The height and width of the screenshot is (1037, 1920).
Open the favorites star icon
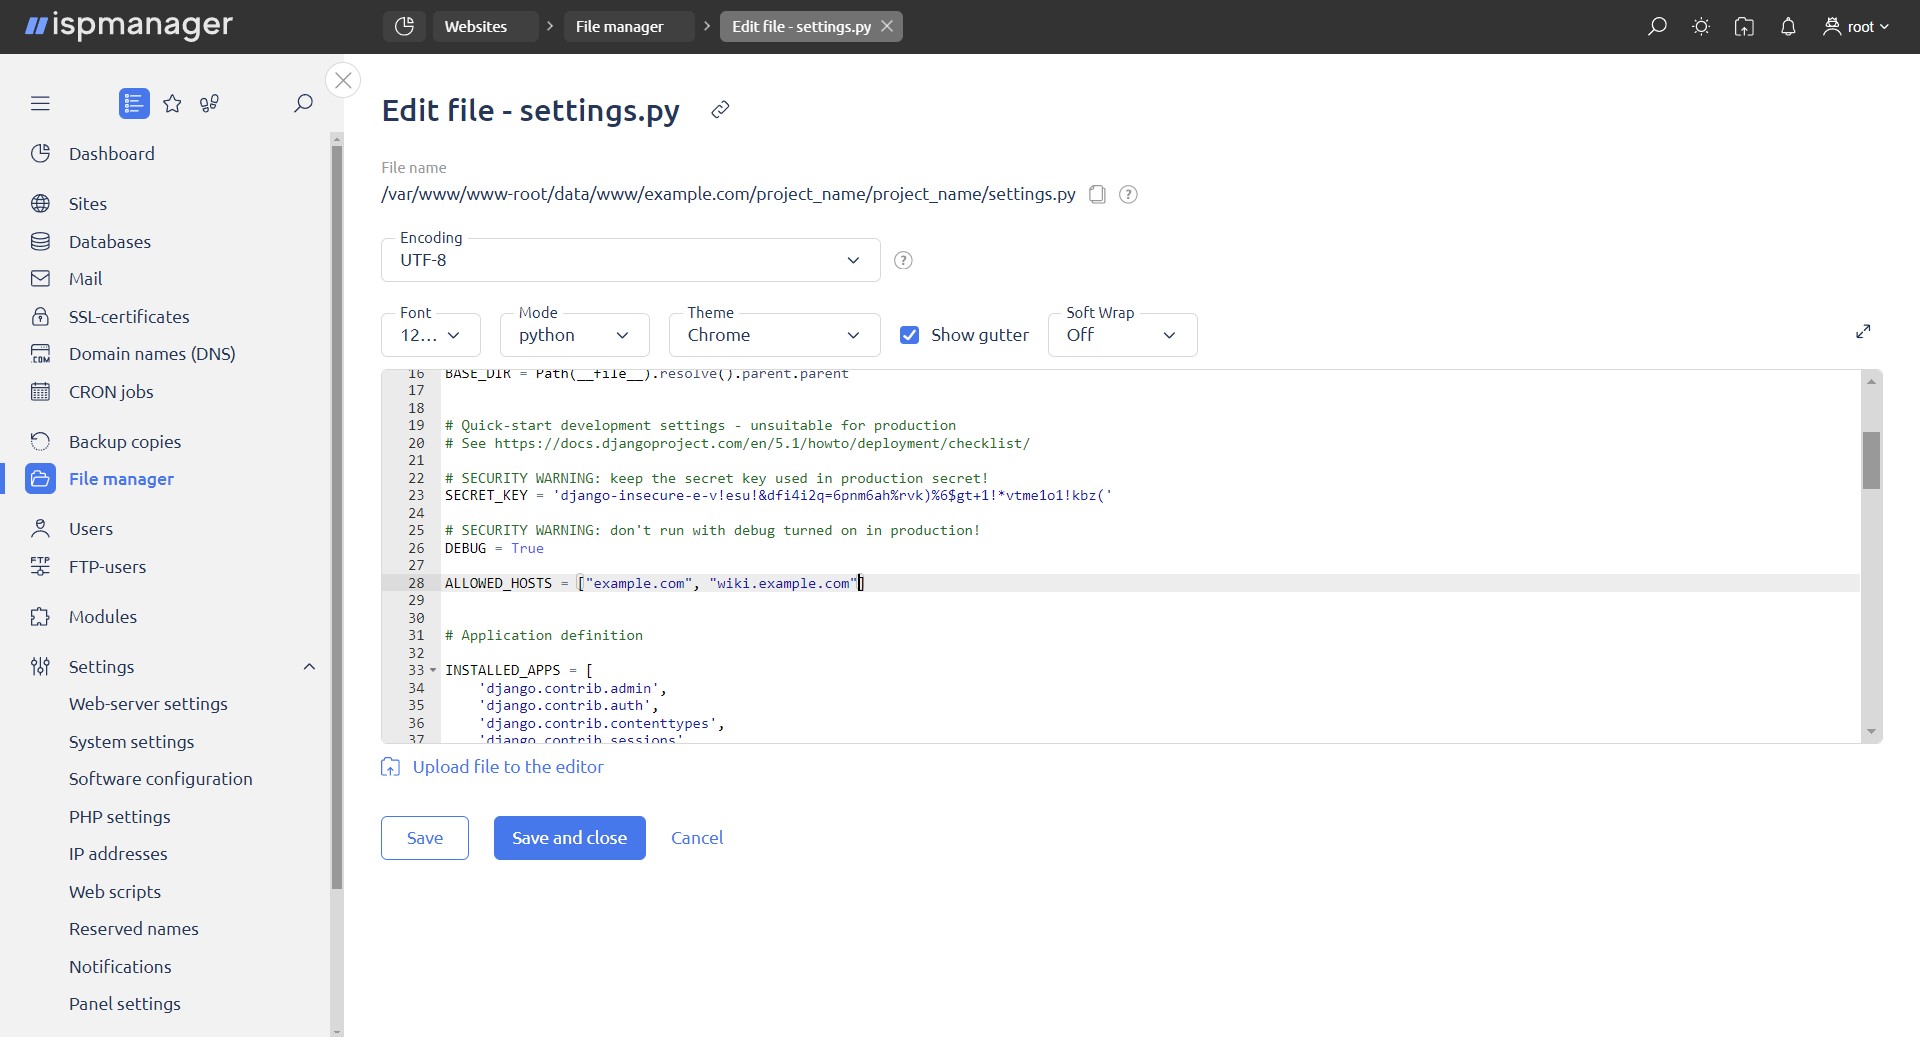pyautogui.click(x=172, y=103)
